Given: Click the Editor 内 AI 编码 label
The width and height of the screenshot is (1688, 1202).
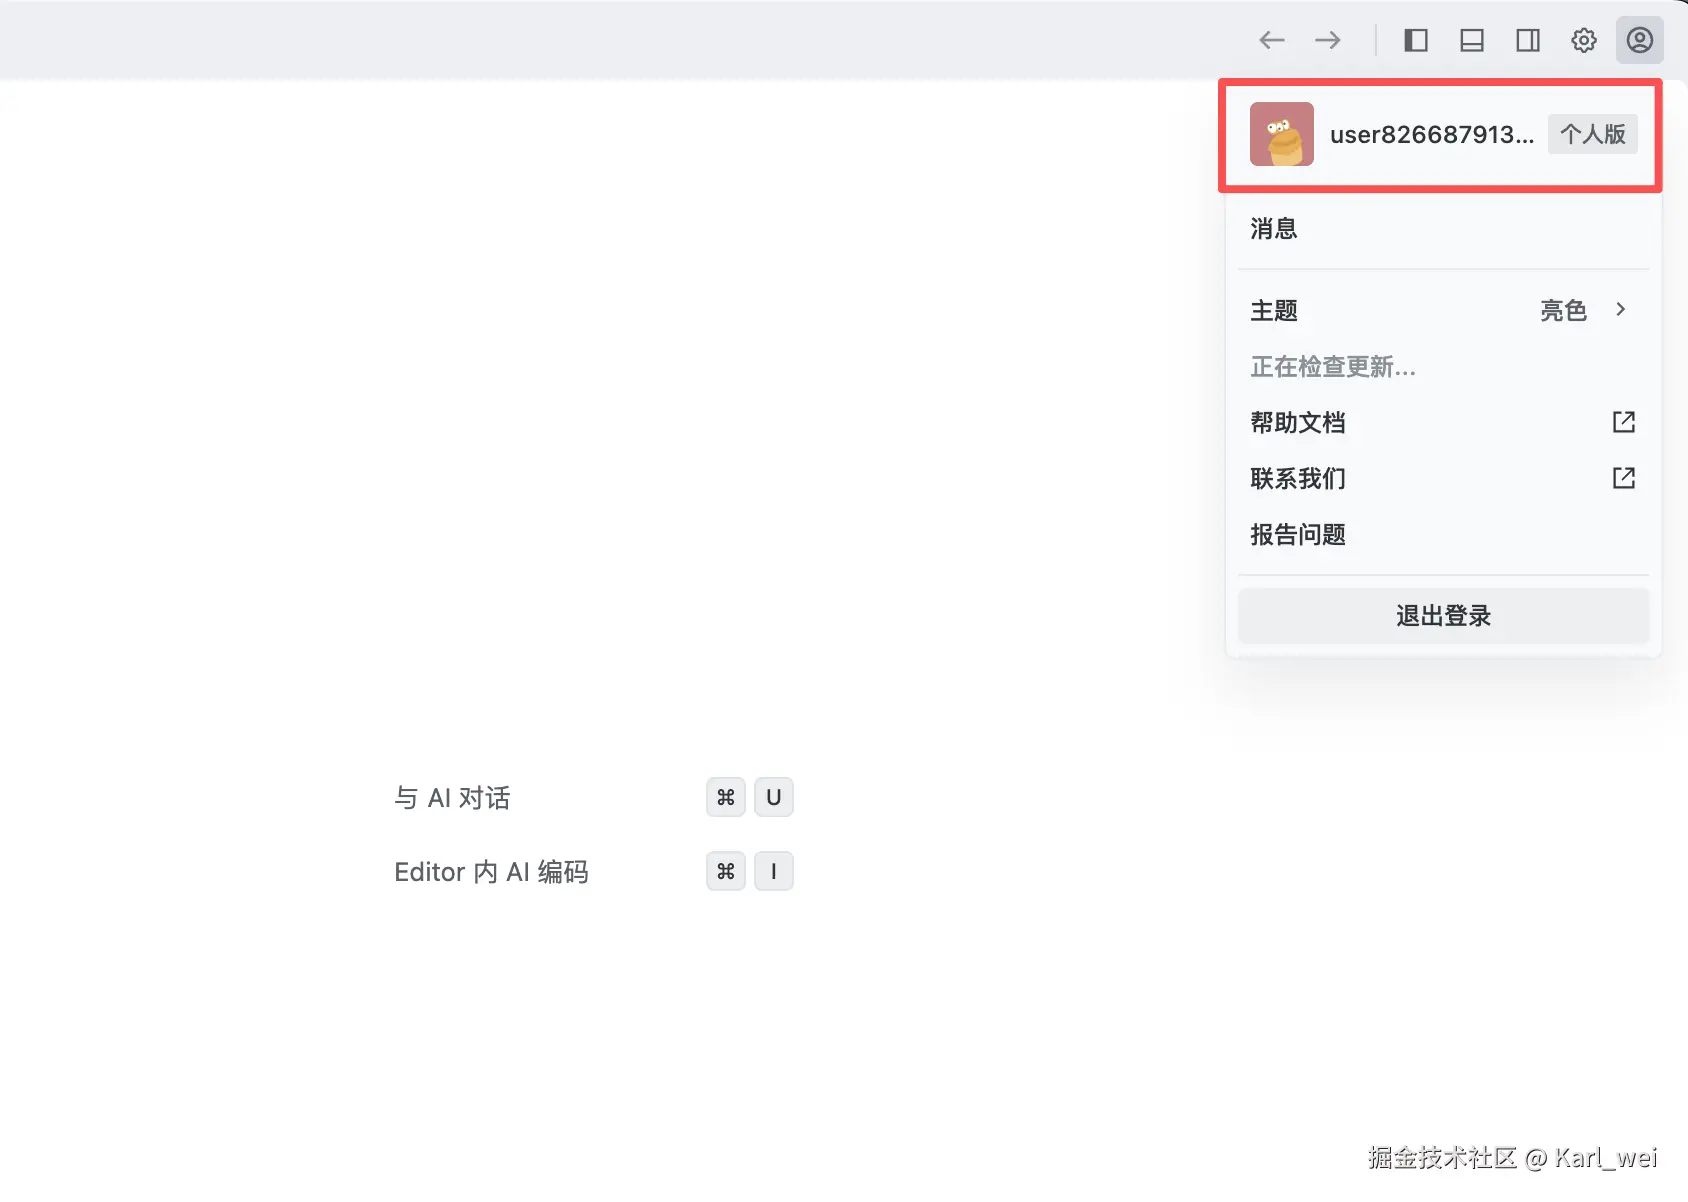Looking at the screenshot, I should [491, 872].
